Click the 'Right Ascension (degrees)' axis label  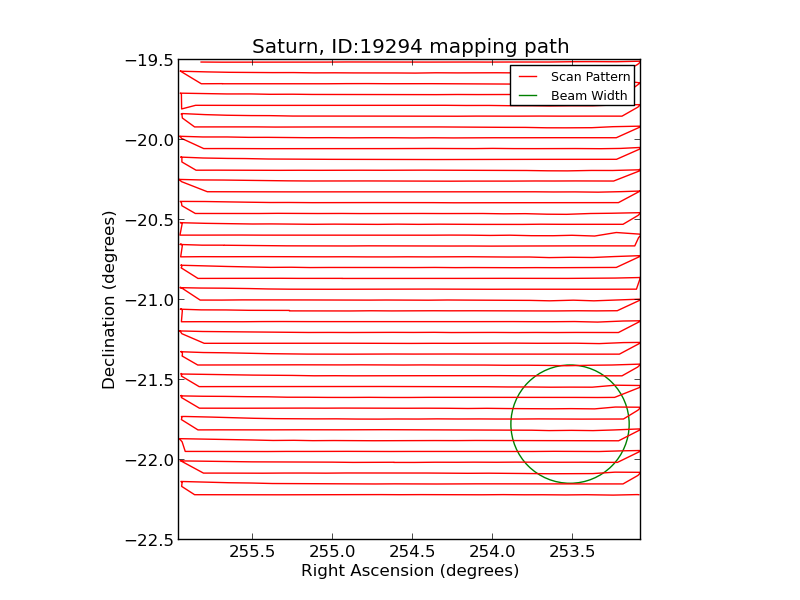click(410, 570)
